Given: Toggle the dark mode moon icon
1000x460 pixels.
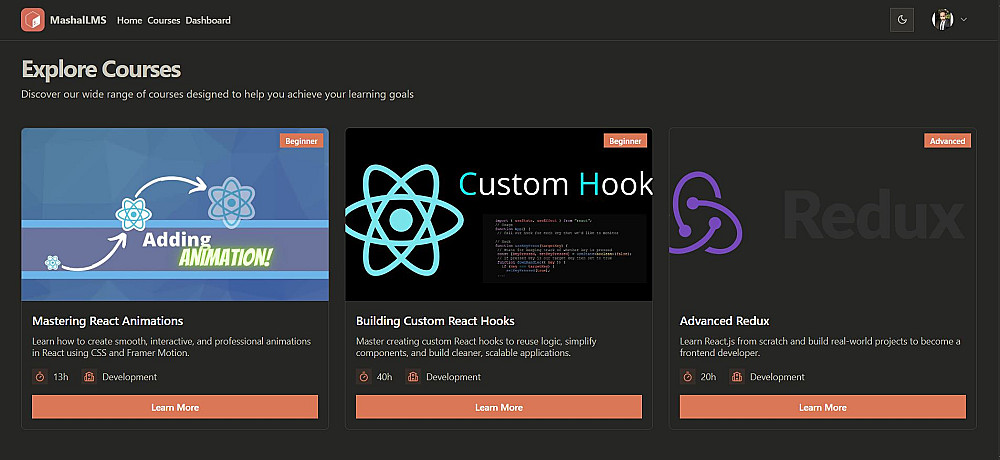Looking at the screenshot, I should (902, 20).
